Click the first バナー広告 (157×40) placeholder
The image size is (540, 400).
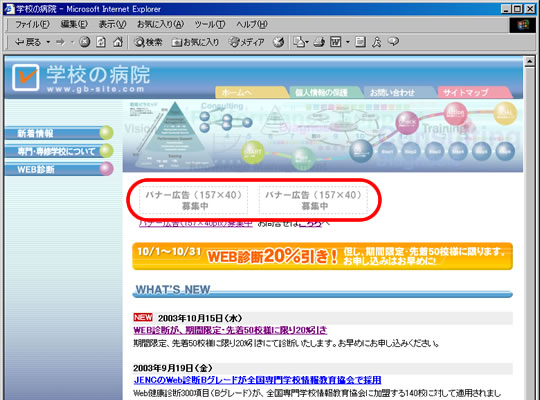[x=193, y=200]
